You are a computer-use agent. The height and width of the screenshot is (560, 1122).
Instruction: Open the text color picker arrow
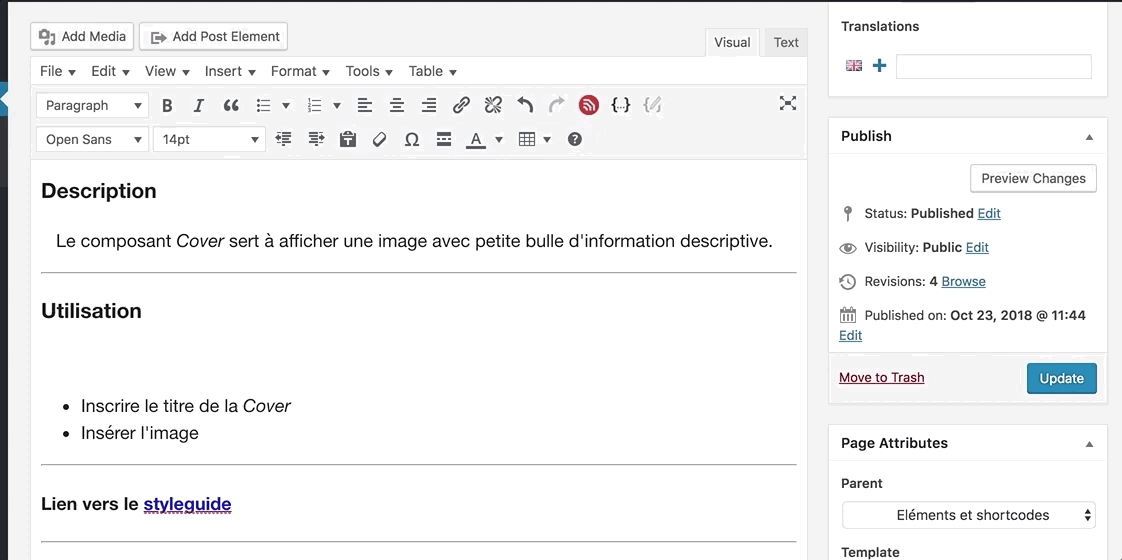[x=499, y=139]
